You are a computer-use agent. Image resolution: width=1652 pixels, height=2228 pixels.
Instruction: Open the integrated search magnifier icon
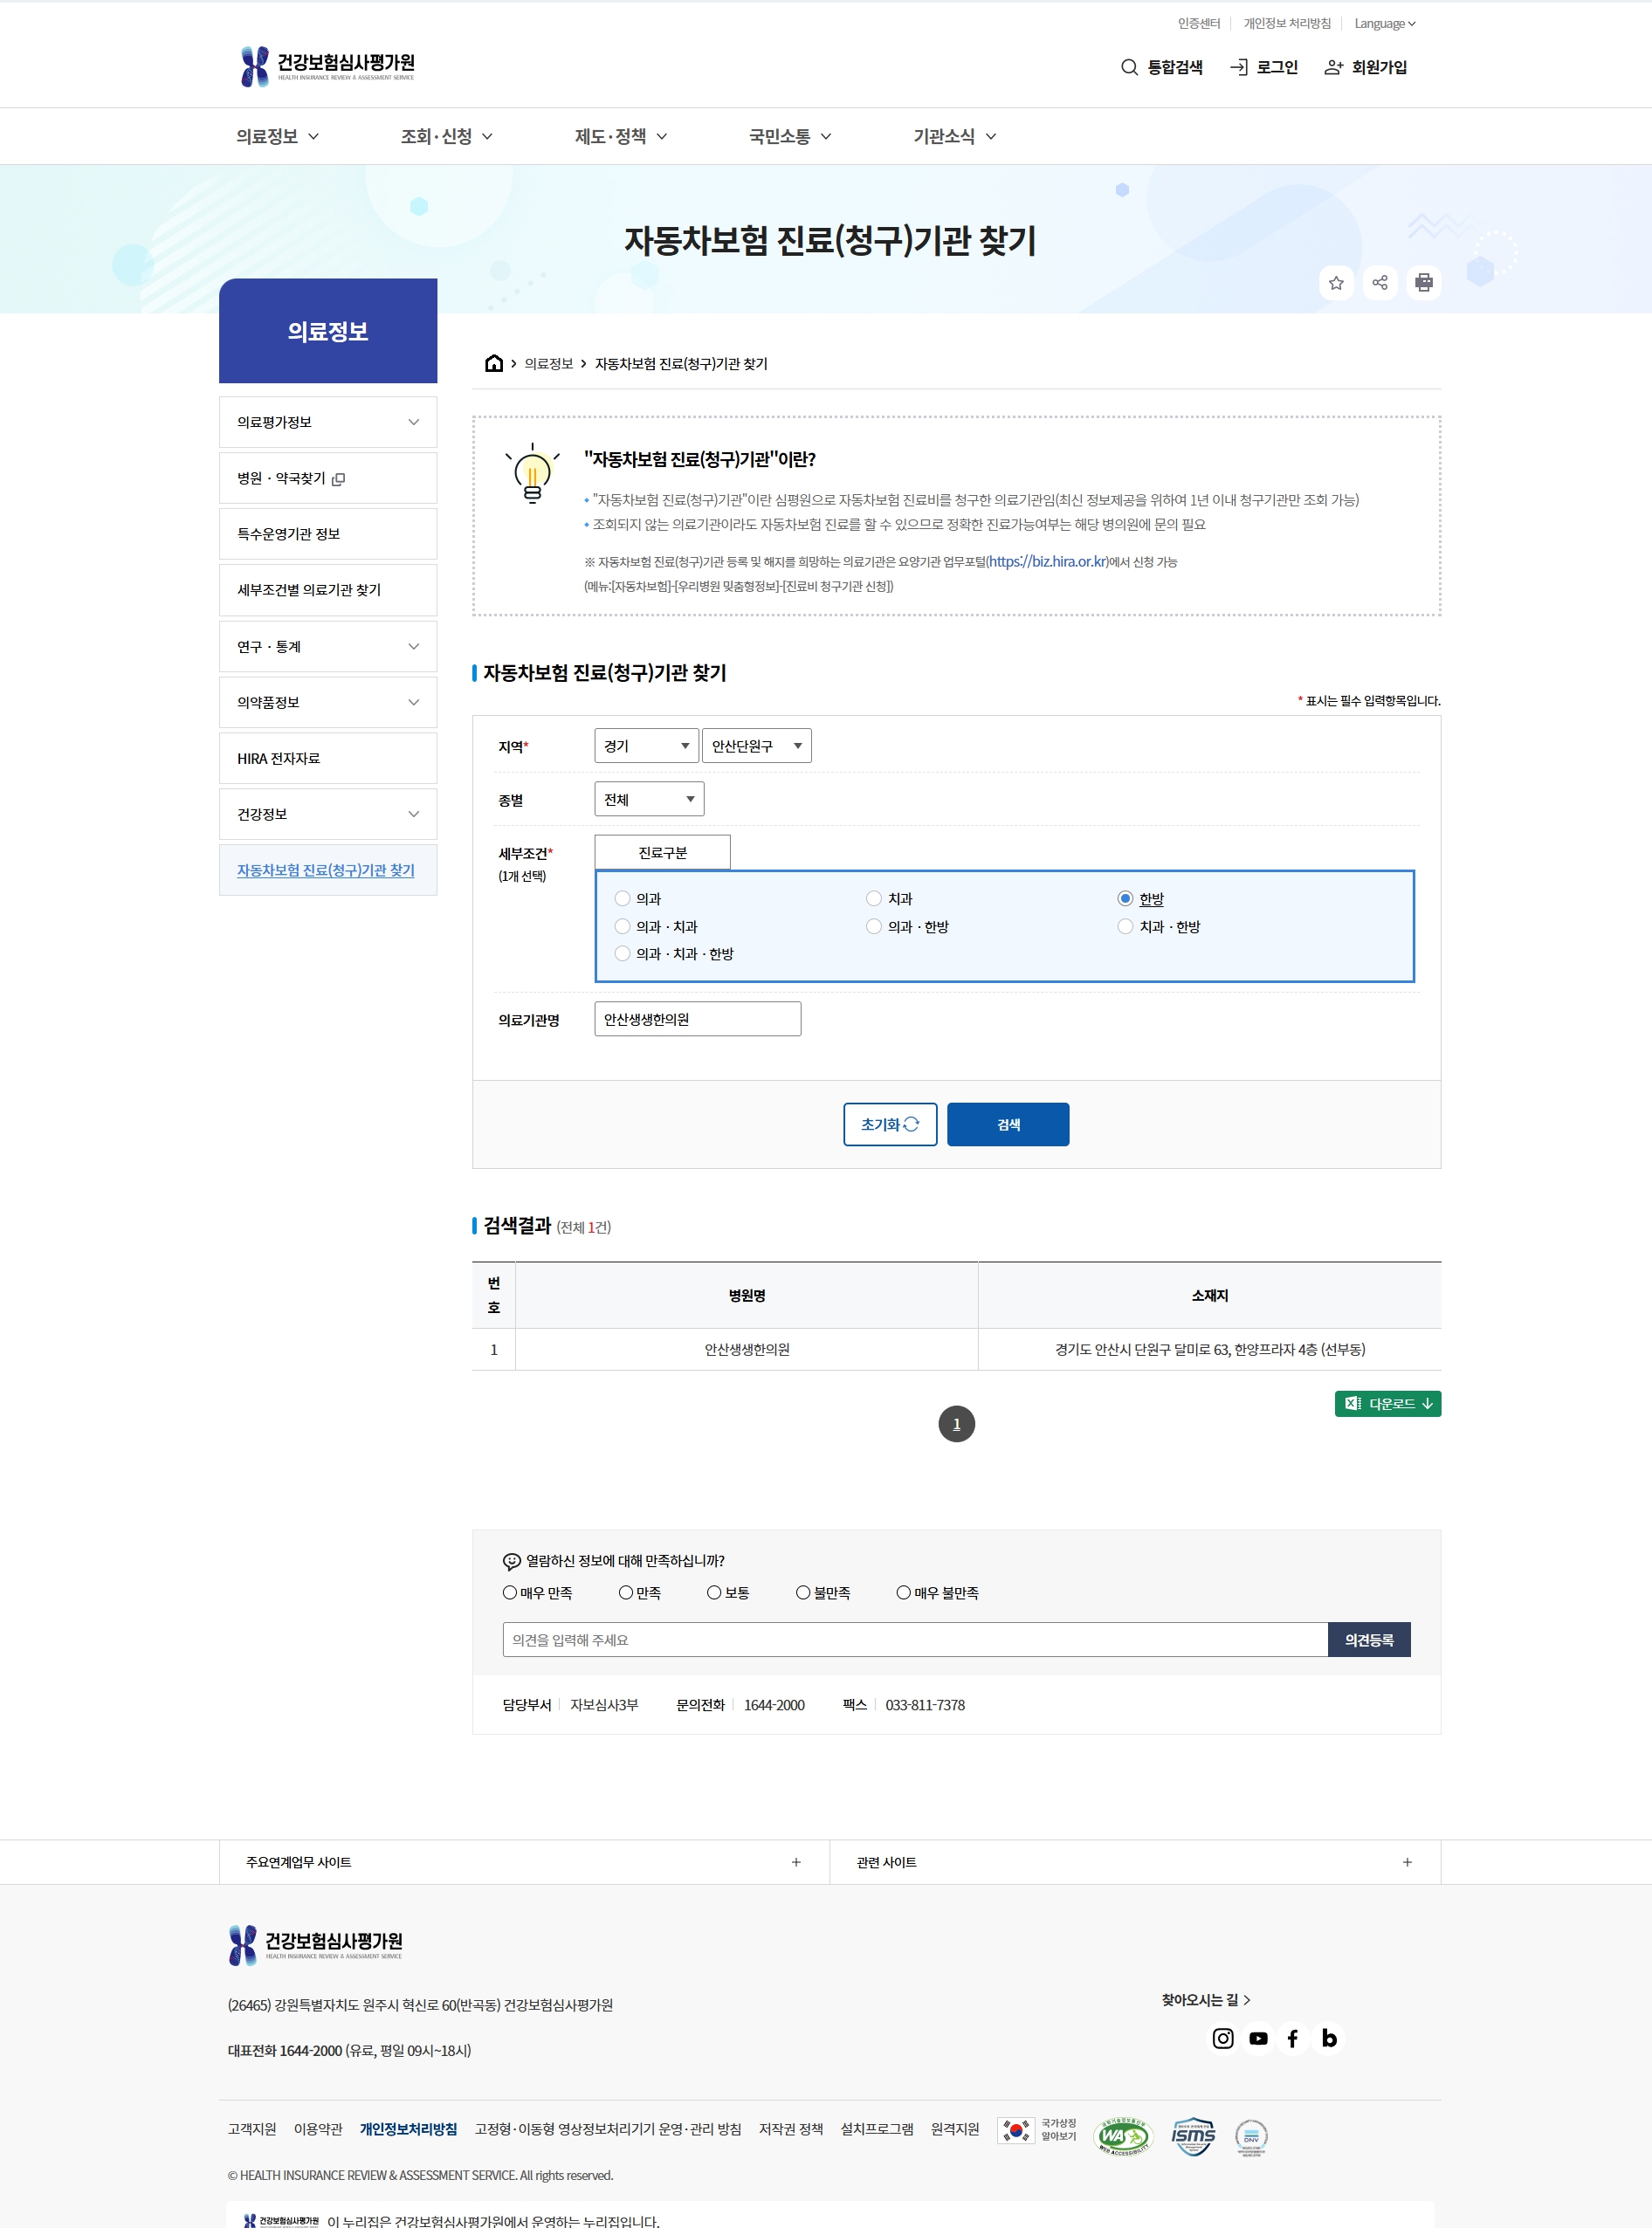[x=1129, y=67]
